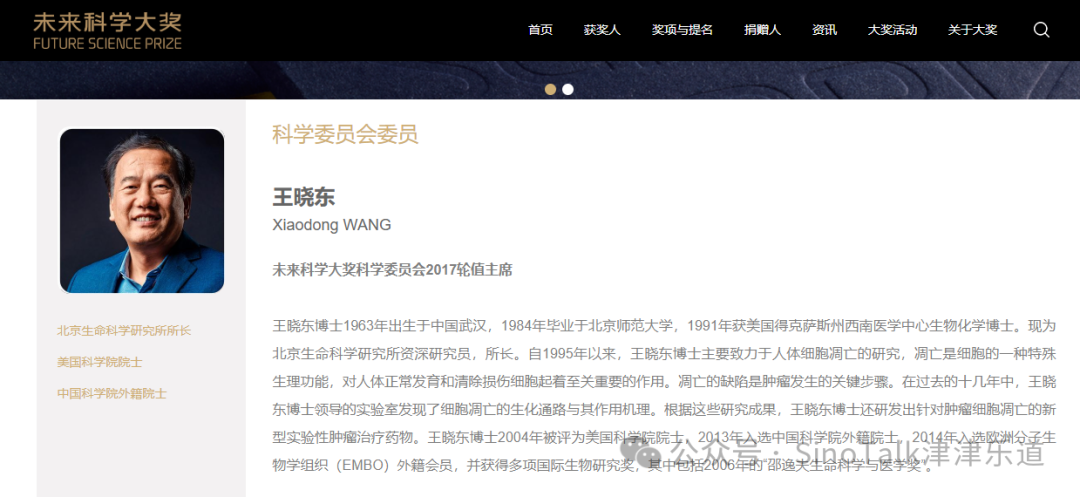
Task: Click the heading 科学委员会委员
Action: pyautogui.click(x=345, y=134)
